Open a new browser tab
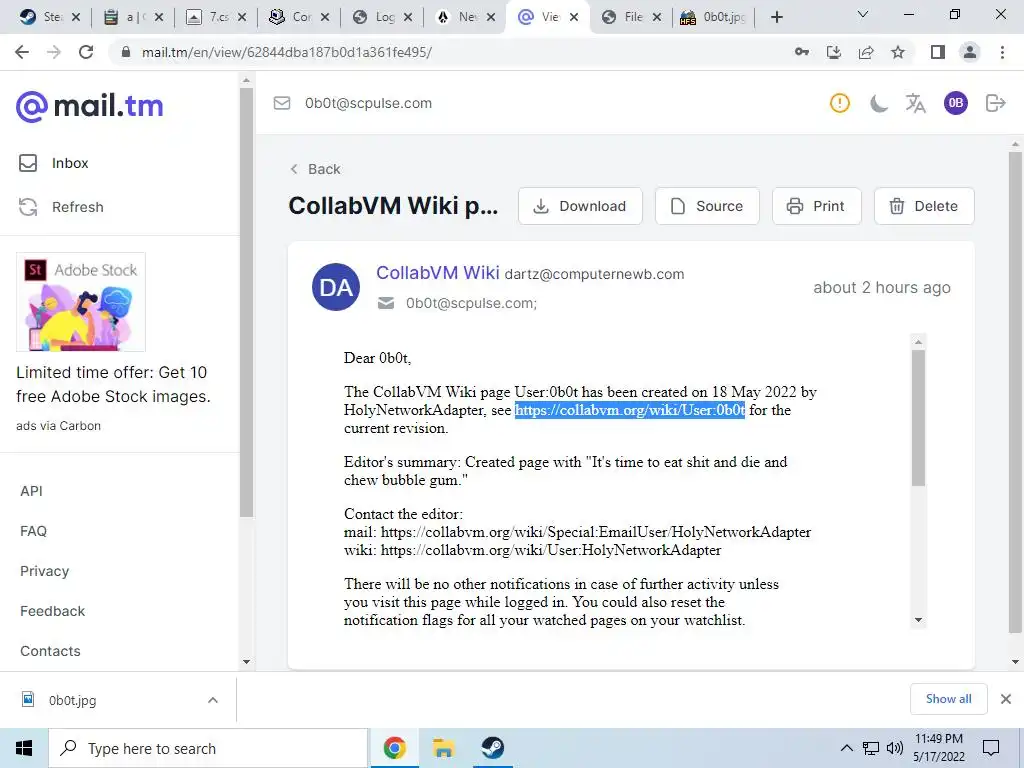The width and height of the screenshot is (1024, 768). pyautogui.click(x=776, y=17)
